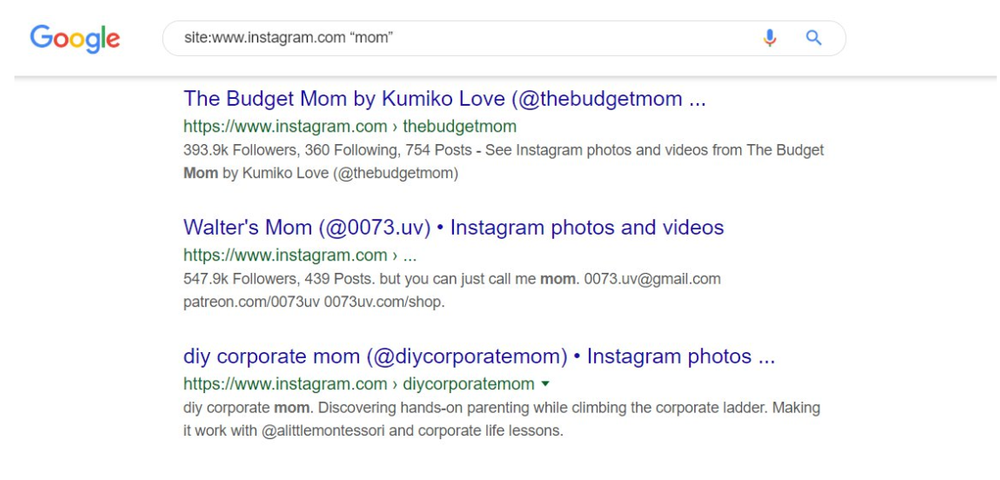Click the thebudgetmom green URL breadcrumb

349,126
